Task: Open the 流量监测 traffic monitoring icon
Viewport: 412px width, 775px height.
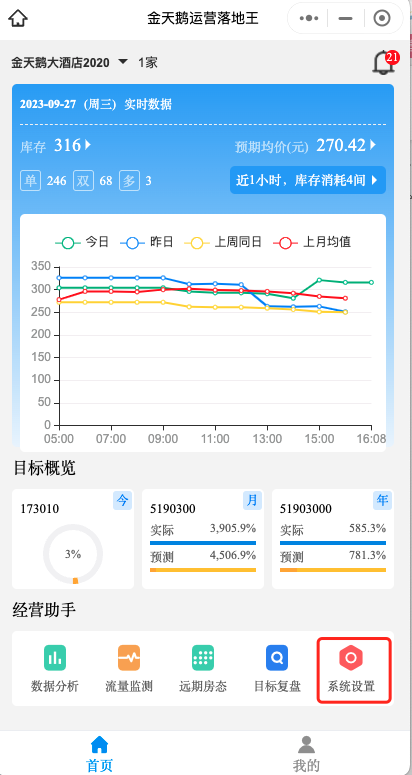Action: [129, 669]
